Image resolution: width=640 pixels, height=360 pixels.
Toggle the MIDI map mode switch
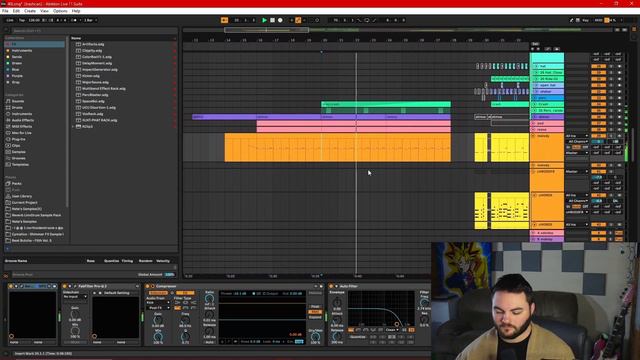tap(598, 20)
